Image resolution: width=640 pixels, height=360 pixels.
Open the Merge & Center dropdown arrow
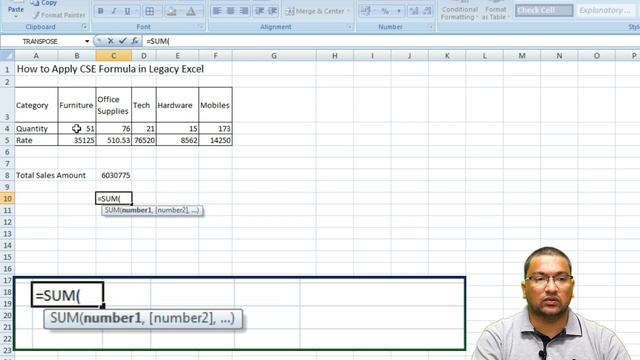pyautogui.click(x=348, y=11)
